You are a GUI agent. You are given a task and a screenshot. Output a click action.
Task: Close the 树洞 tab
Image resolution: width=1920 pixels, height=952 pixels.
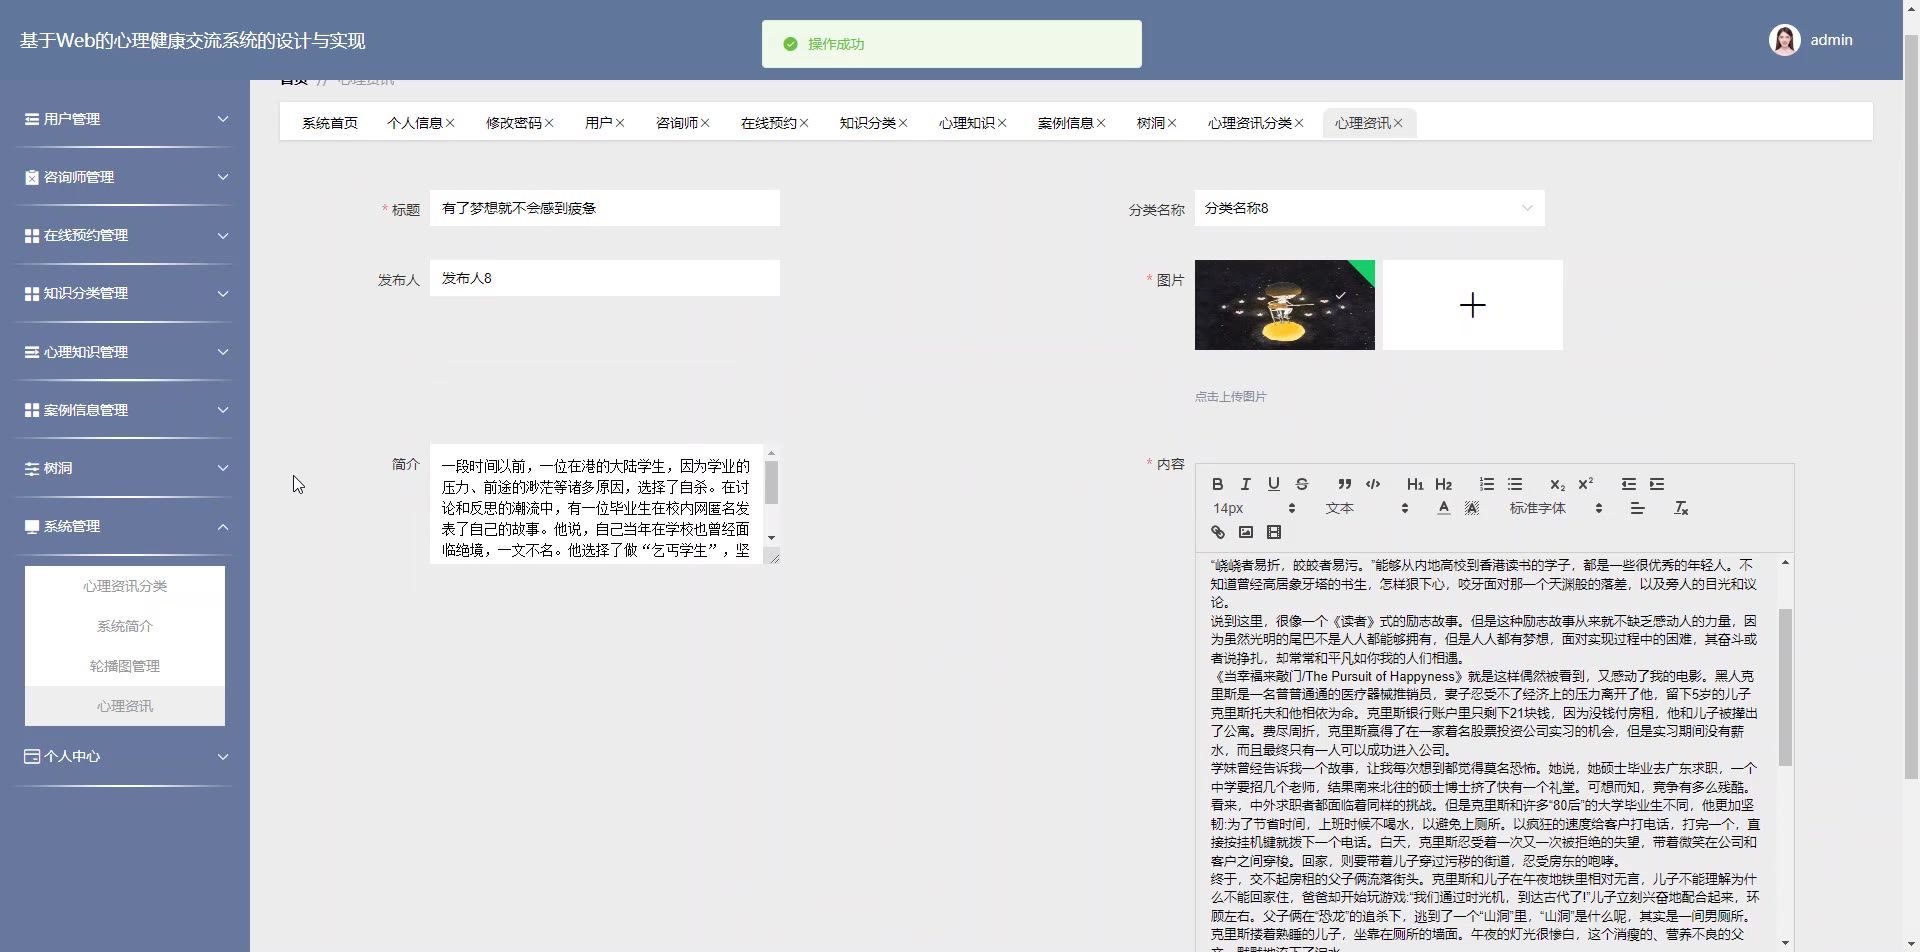pyautogui.click(x=1172, y=123)
